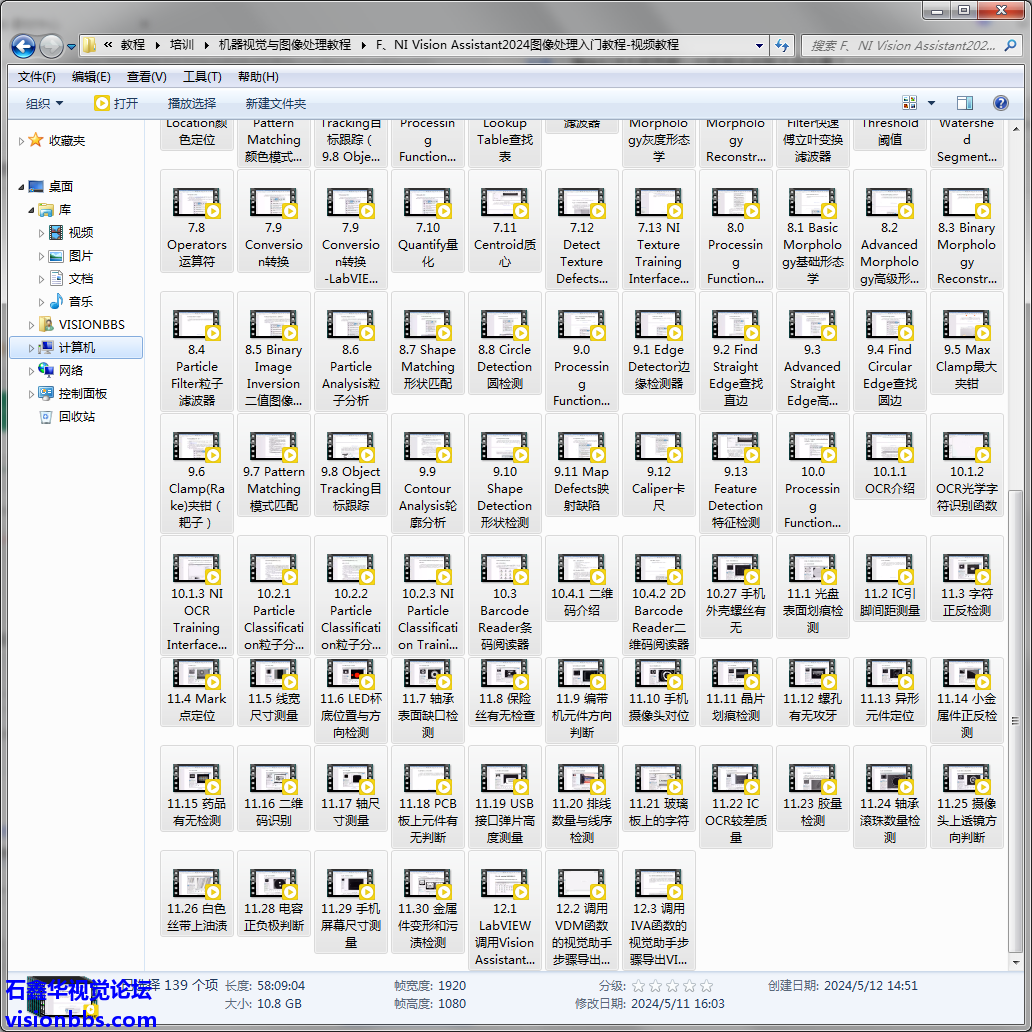Select the 10.1.1 OCR video file
Image resolution: width=1032 pixels, height=1032 pixels.
(x=890, y=456)
